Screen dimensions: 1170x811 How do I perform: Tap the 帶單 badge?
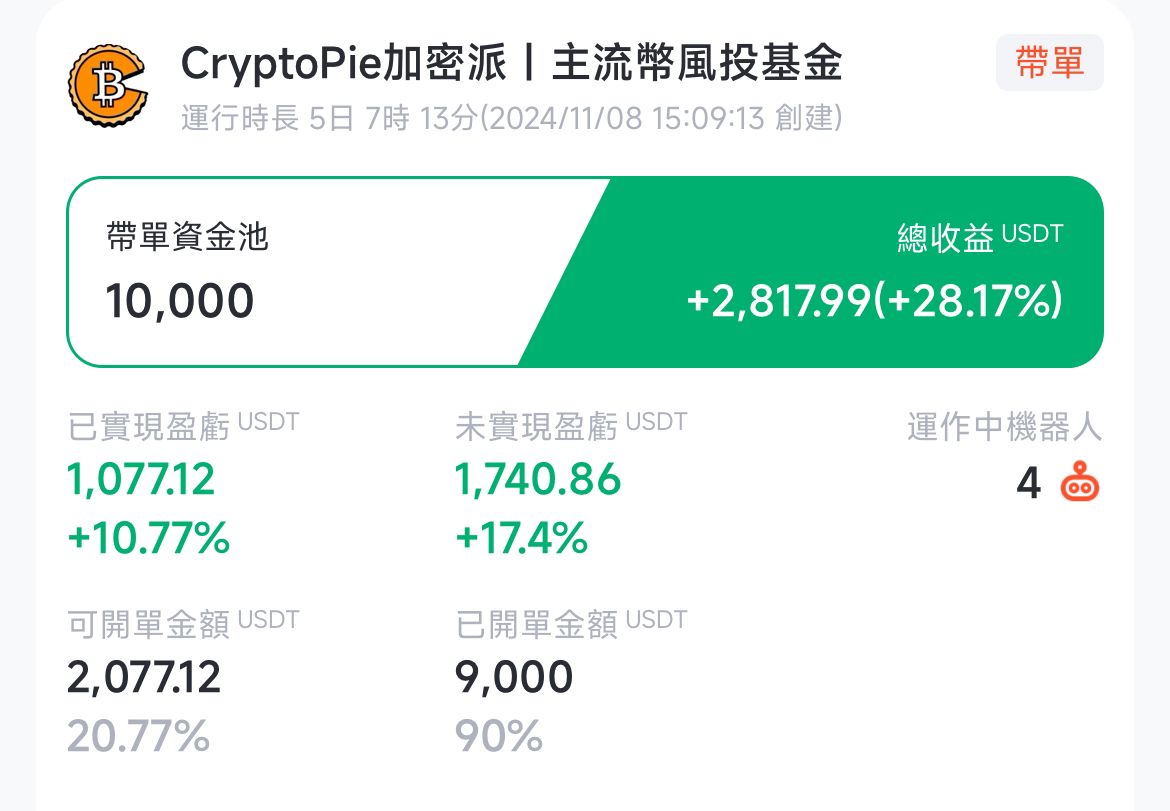click(x=1049, y=63)
